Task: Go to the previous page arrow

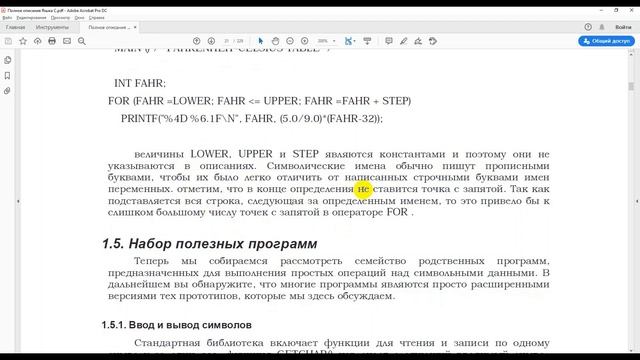Action: pos(196,41)
